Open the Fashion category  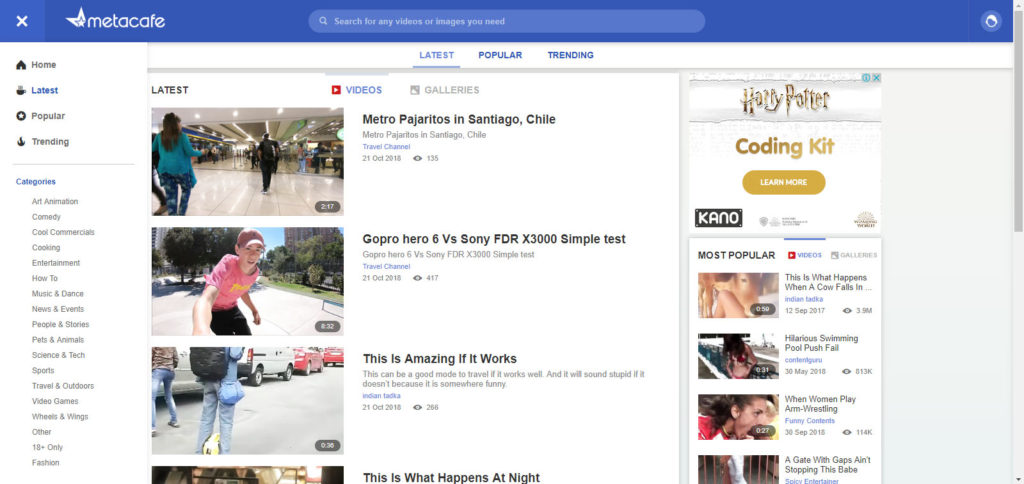pyautogui.click(x=46, y=462)
